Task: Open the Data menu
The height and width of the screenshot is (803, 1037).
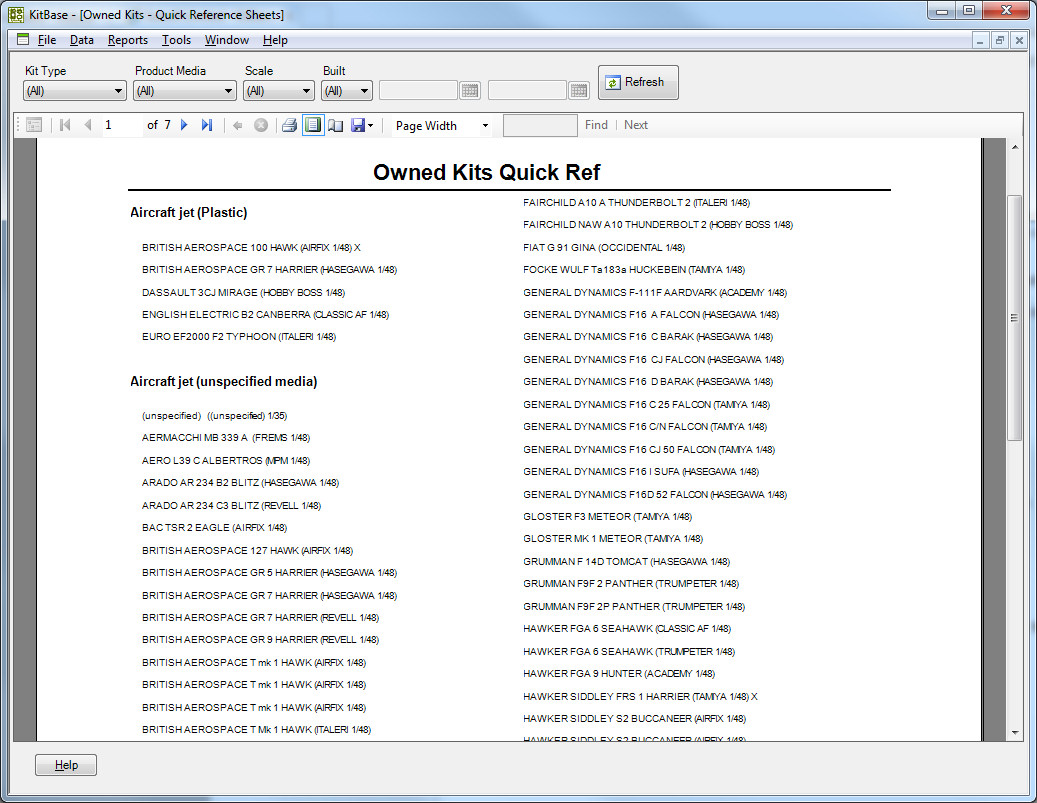Action: pyautogui.click(x=81, y=40)
